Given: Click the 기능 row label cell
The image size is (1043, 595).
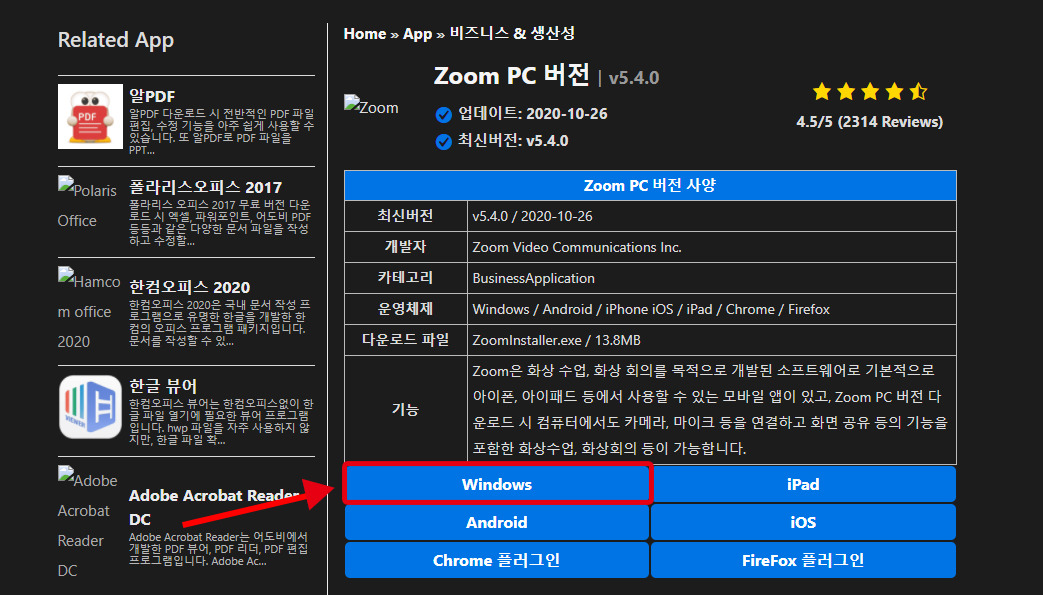Looking at the screenshot, I should [x=406, y=409].
